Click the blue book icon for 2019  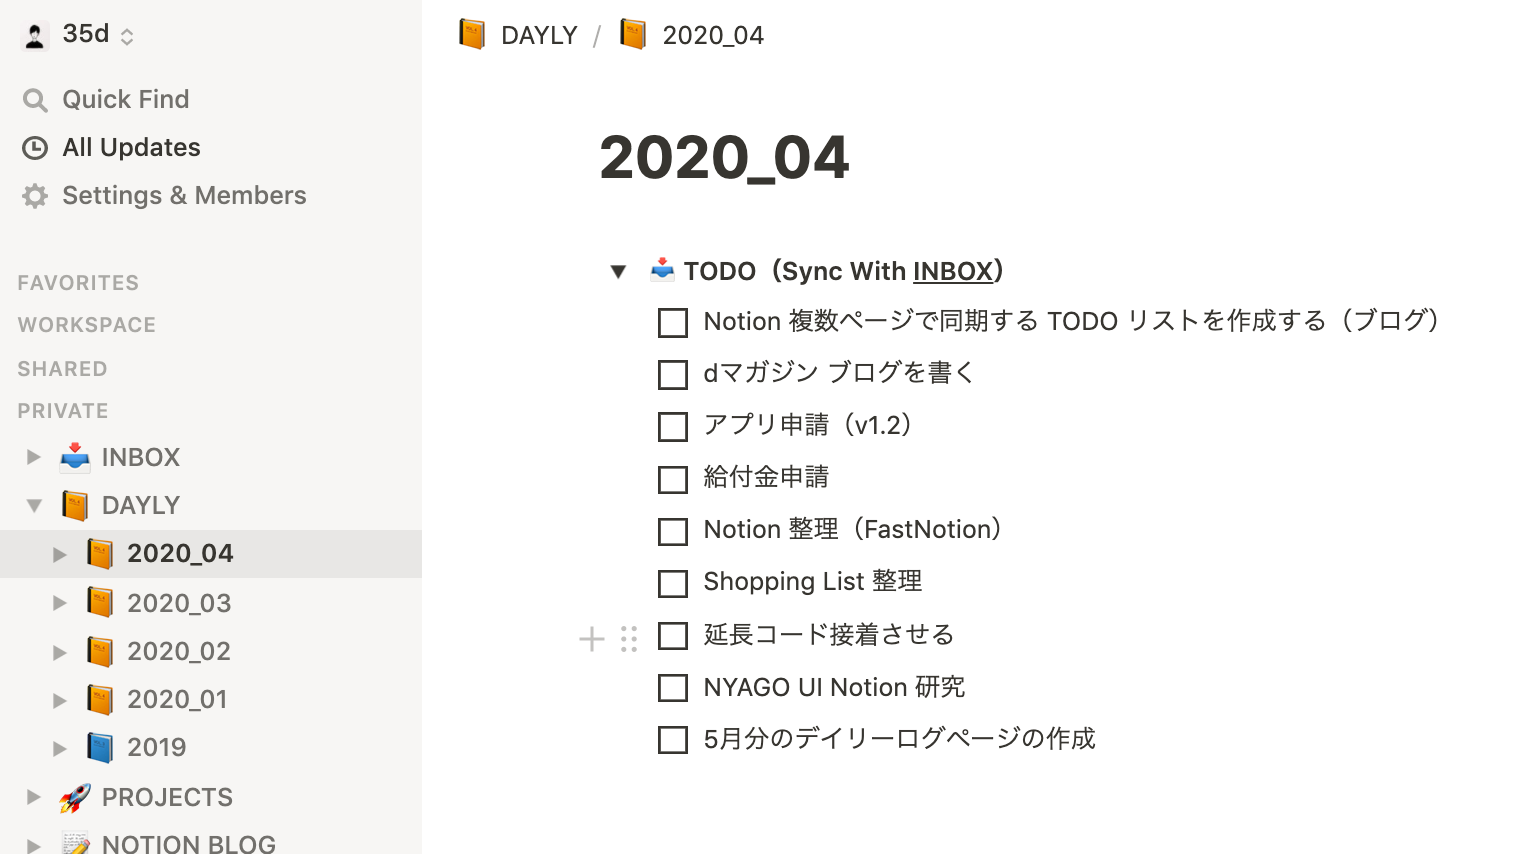coord(100,747)
